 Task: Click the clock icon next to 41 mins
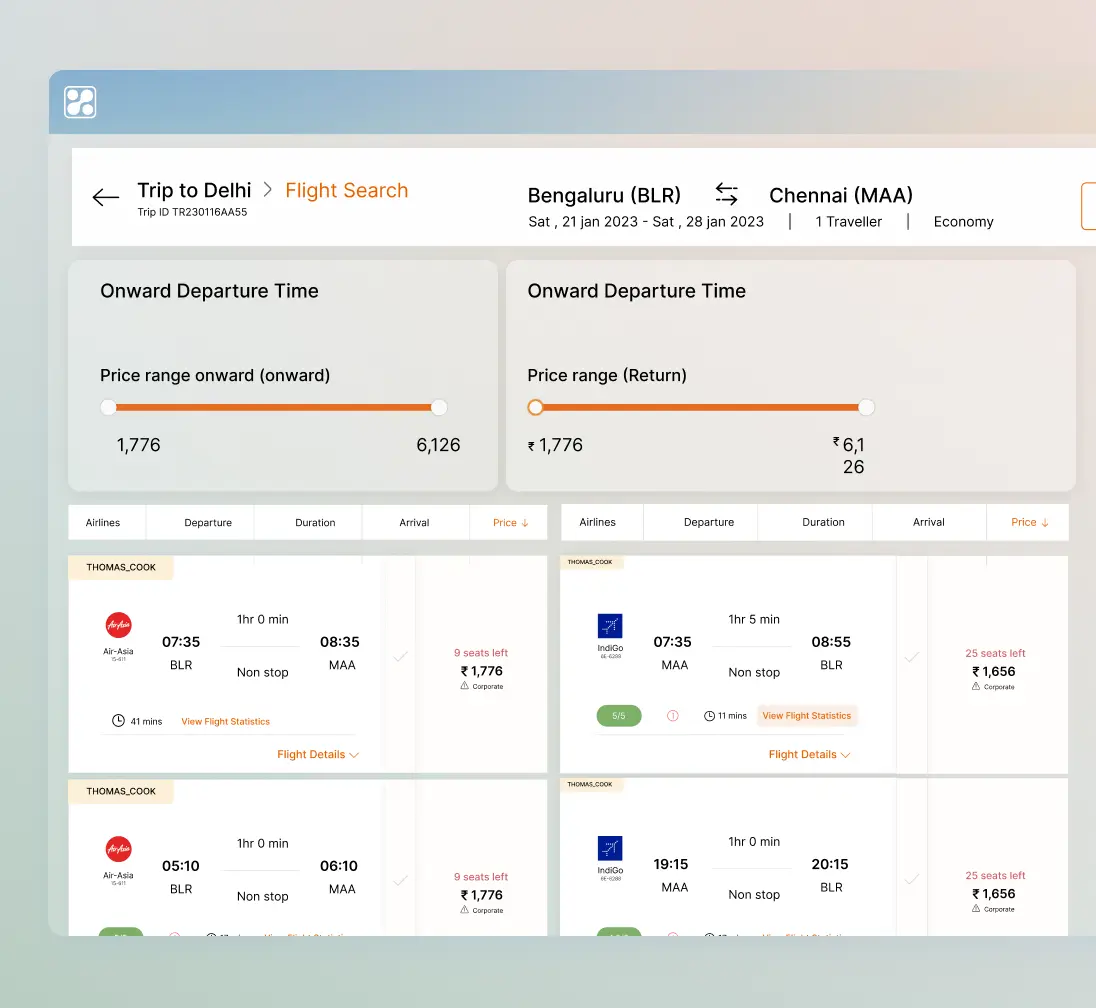point(118,721)
